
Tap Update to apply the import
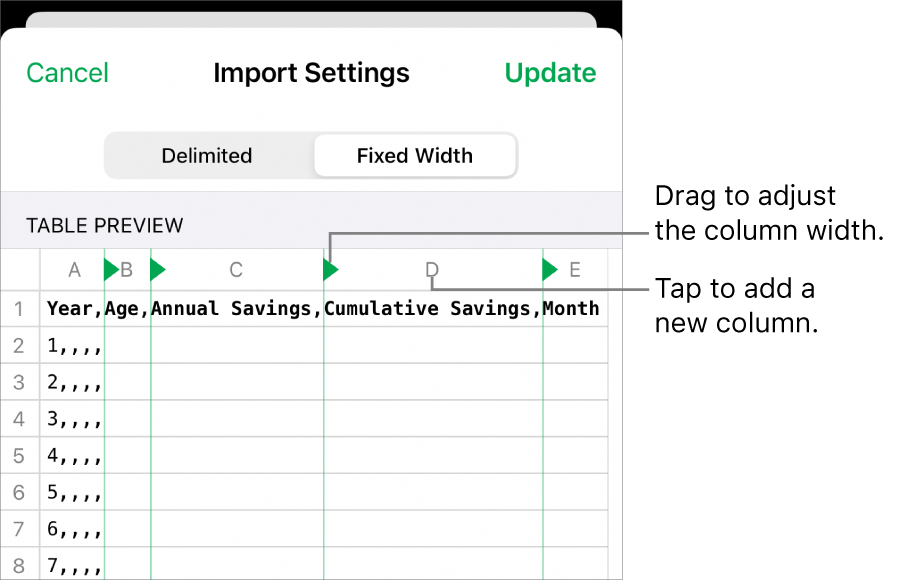point(550,72)
